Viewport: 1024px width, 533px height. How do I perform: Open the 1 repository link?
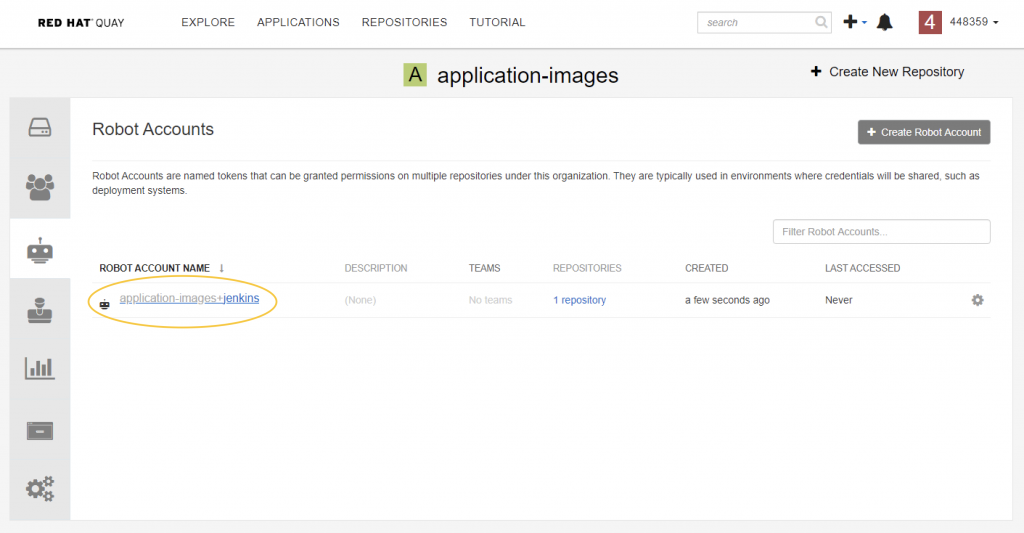(579, 300)
